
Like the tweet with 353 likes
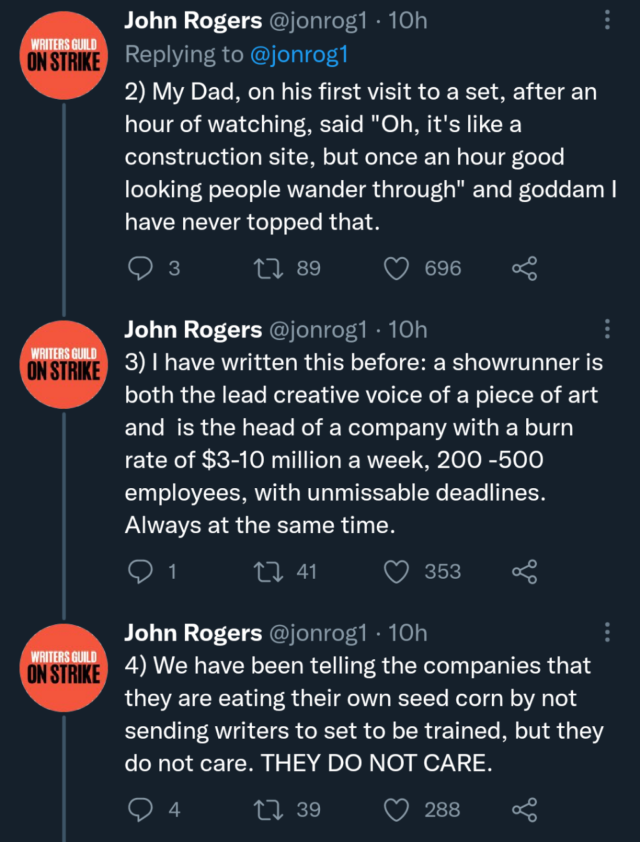click(x=398, y=571)
